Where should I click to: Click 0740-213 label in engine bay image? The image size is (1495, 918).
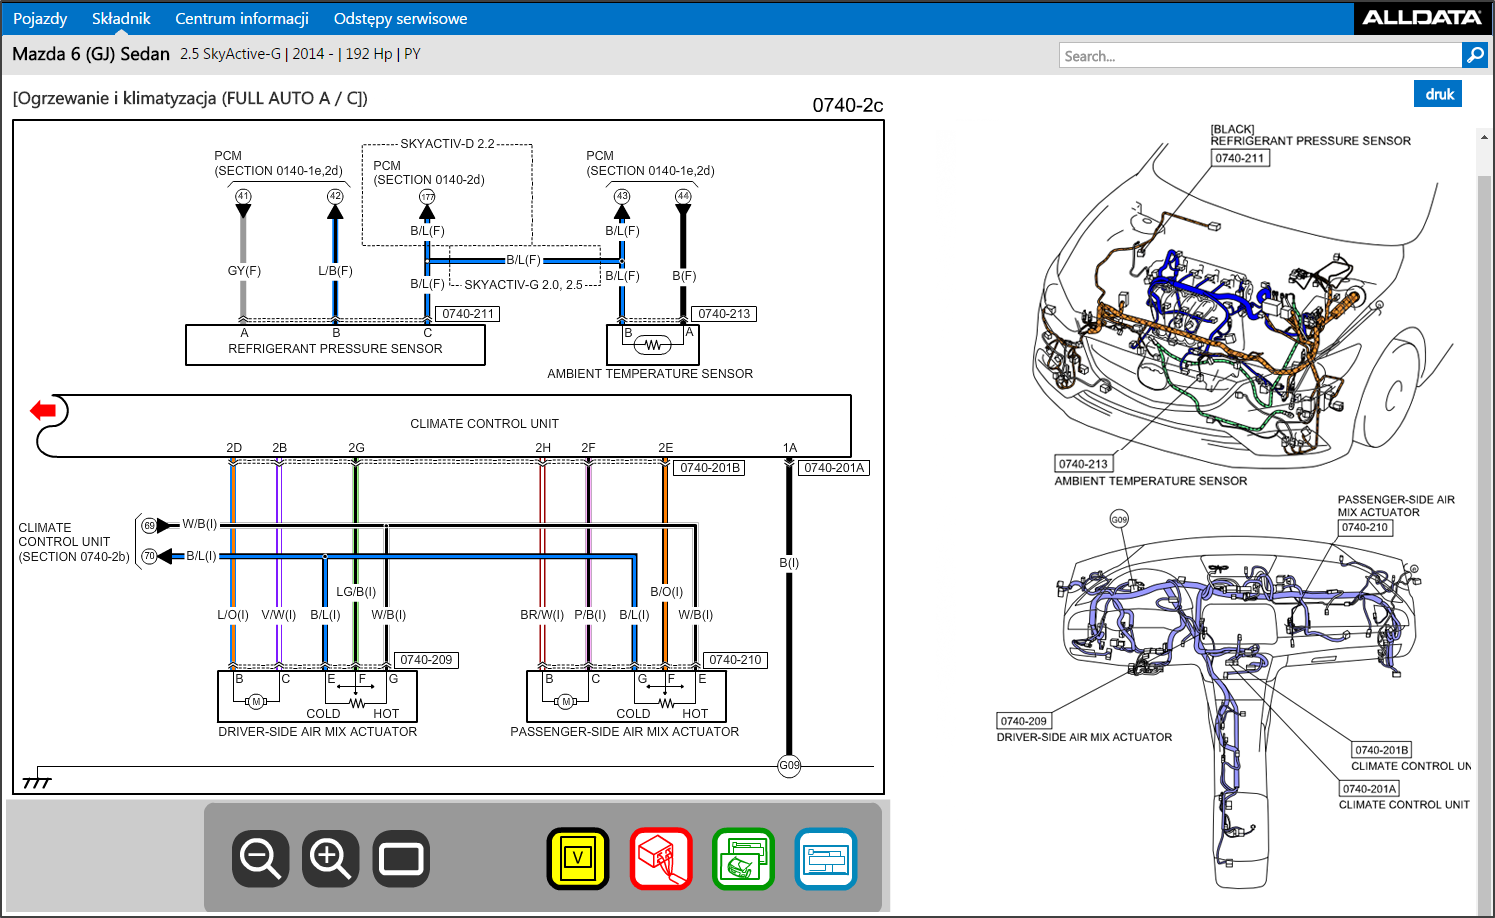coord(1084,464)
